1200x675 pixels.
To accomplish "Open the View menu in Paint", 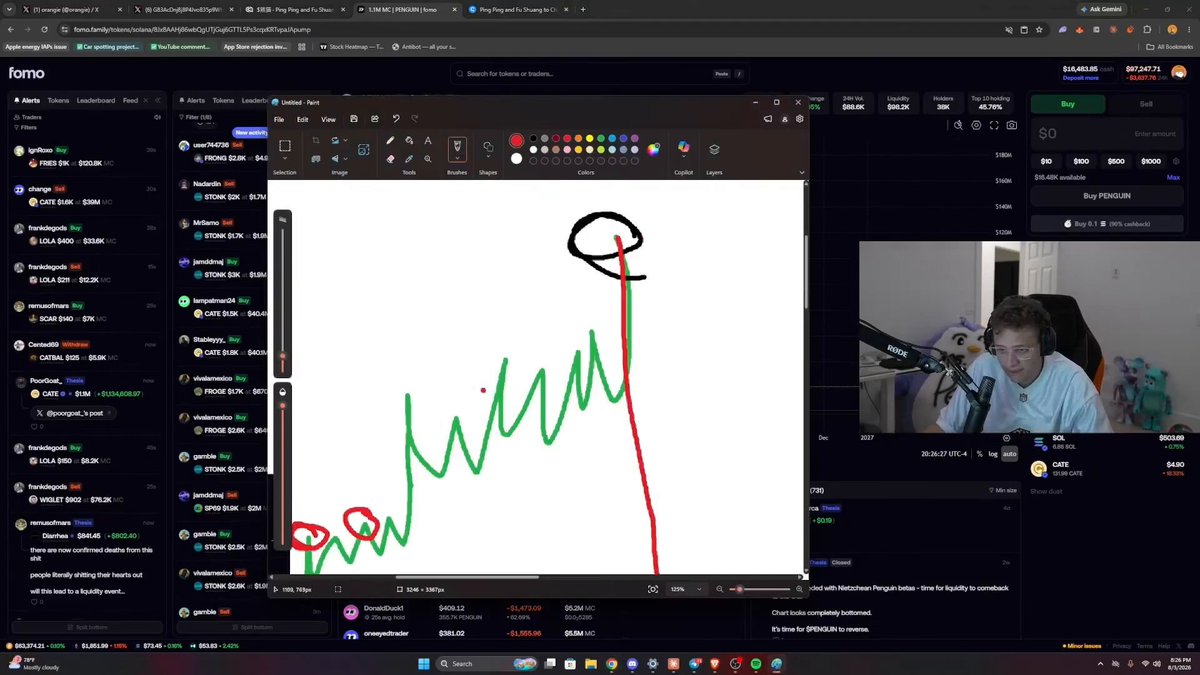I will (328, 119).
